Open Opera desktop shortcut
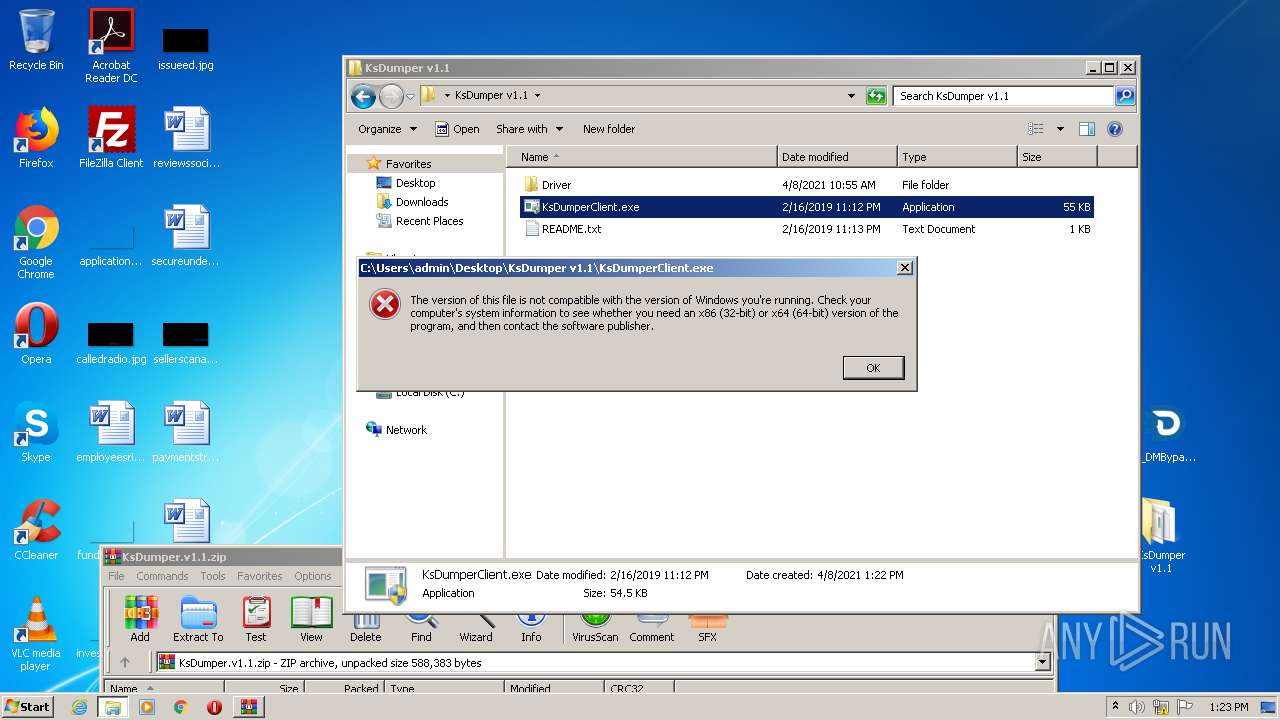 (x=36, y=334)
